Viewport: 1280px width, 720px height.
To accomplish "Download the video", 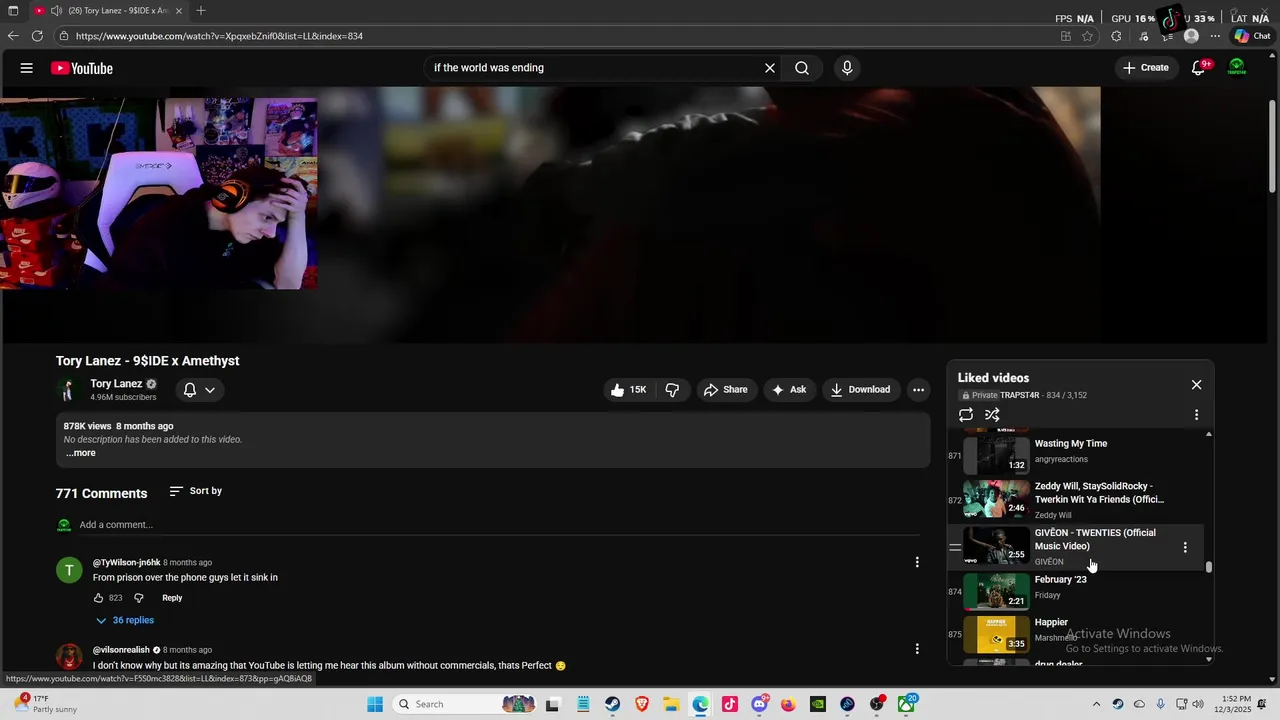I will [x=860, y=390].
